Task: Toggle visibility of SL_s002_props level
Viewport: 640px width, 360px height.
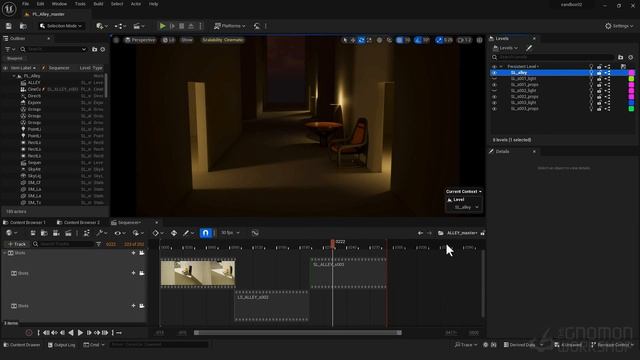Action: point(494,97)
